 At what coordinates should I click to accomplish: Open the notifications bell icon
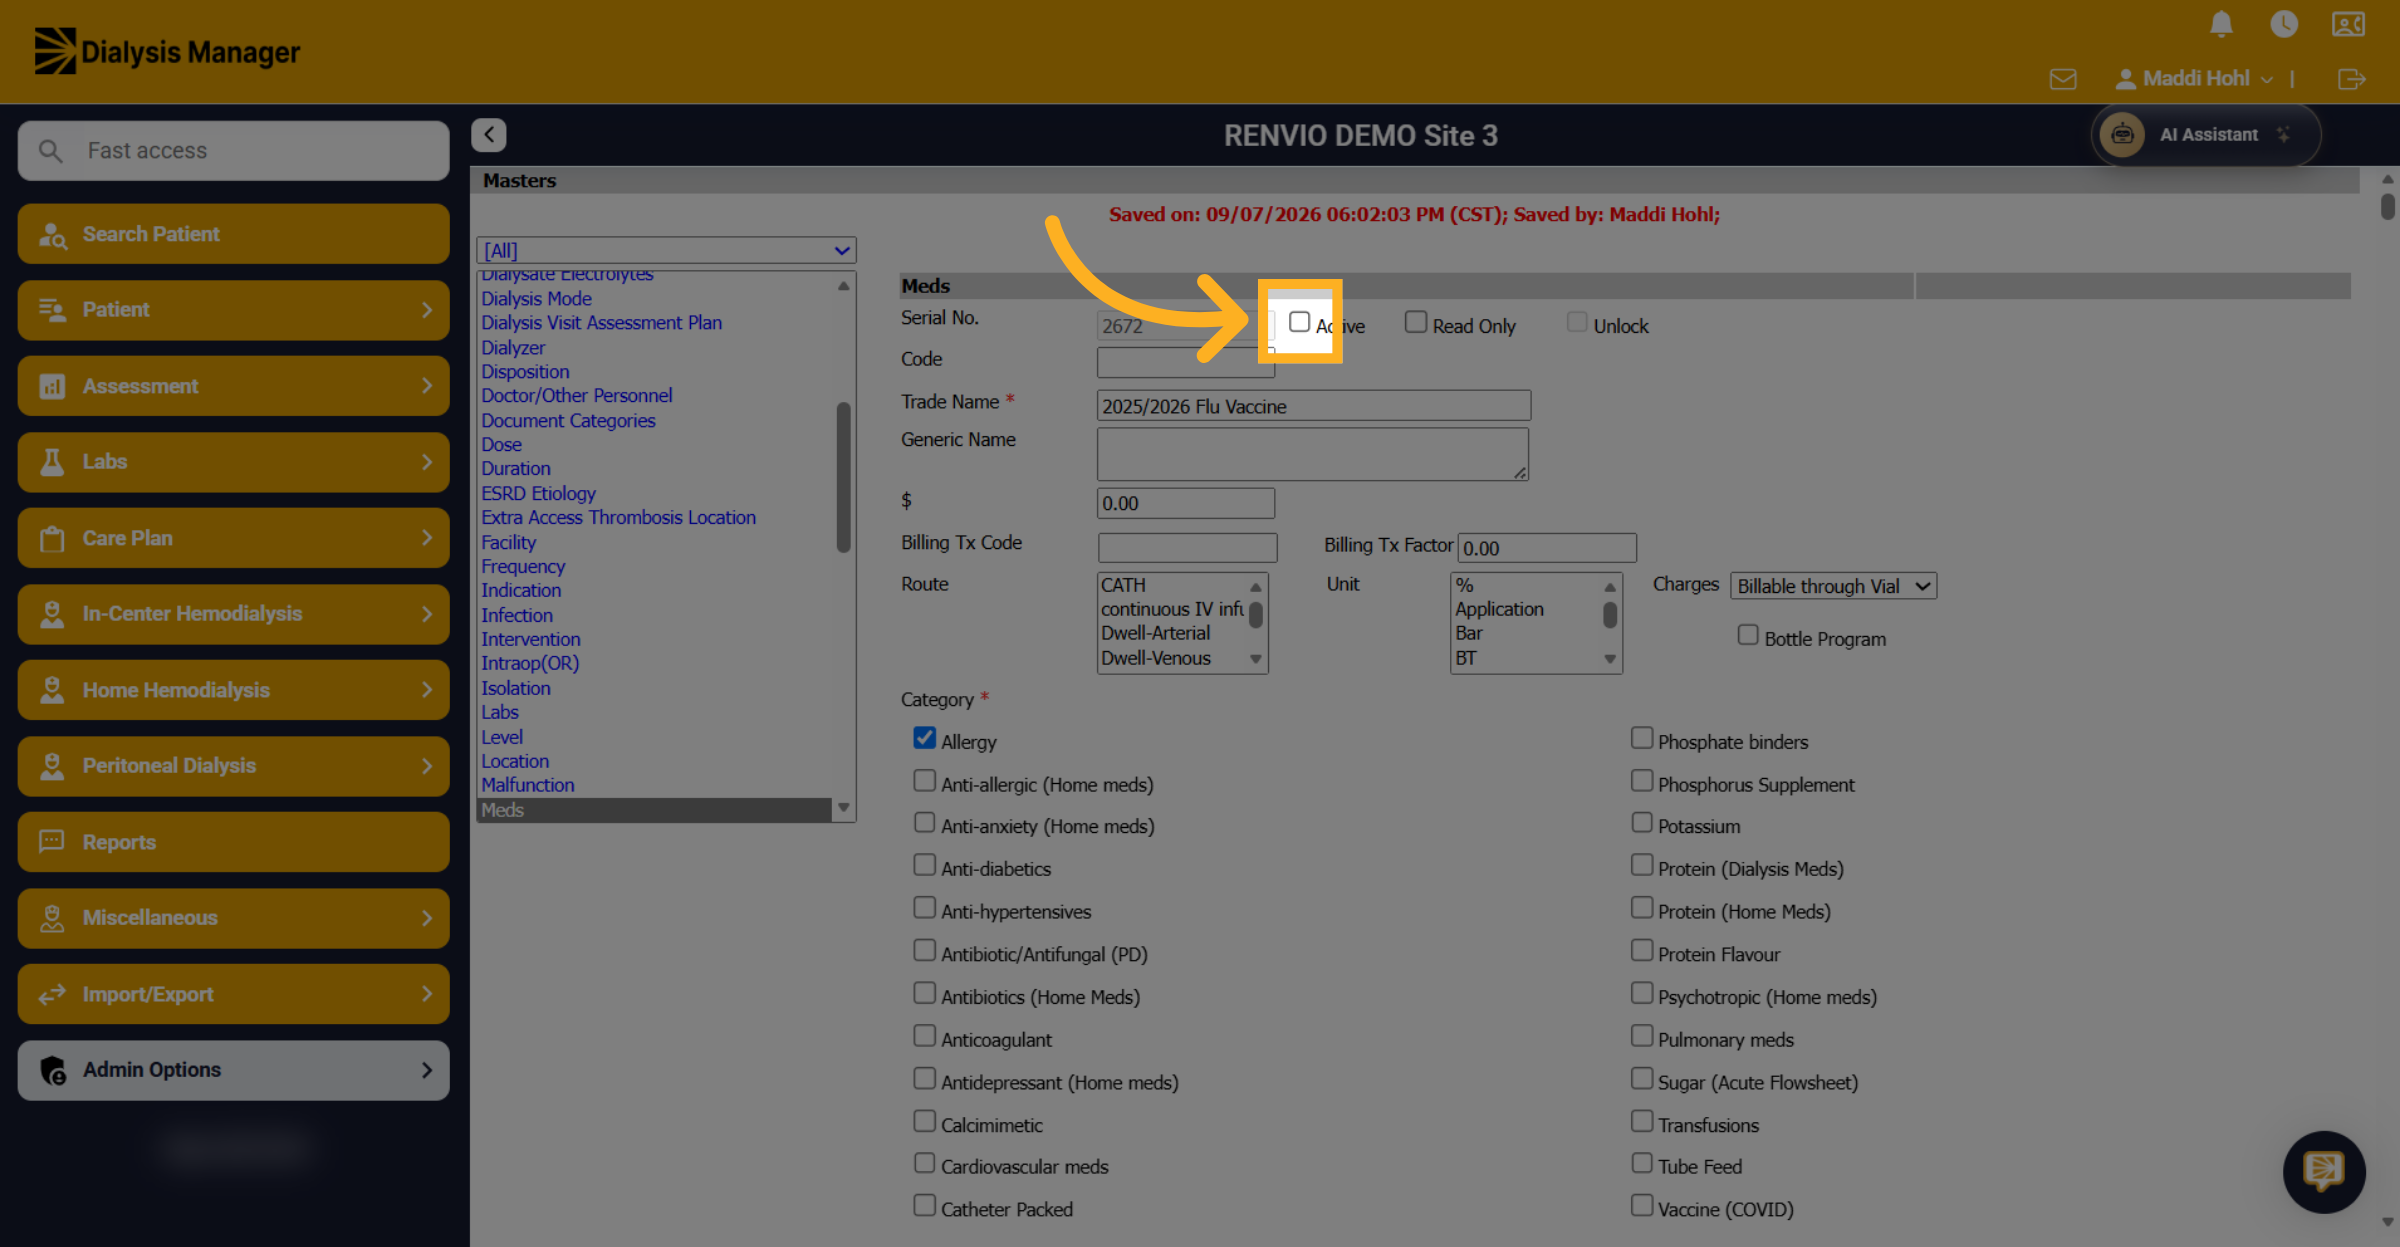[2221, 24]
